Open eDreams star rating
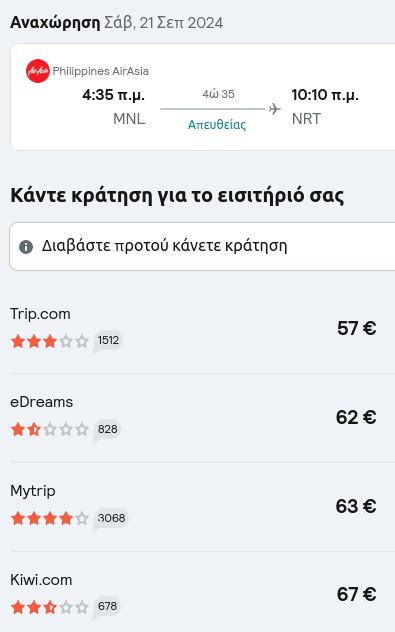395x632 pixels. [50, 430]
